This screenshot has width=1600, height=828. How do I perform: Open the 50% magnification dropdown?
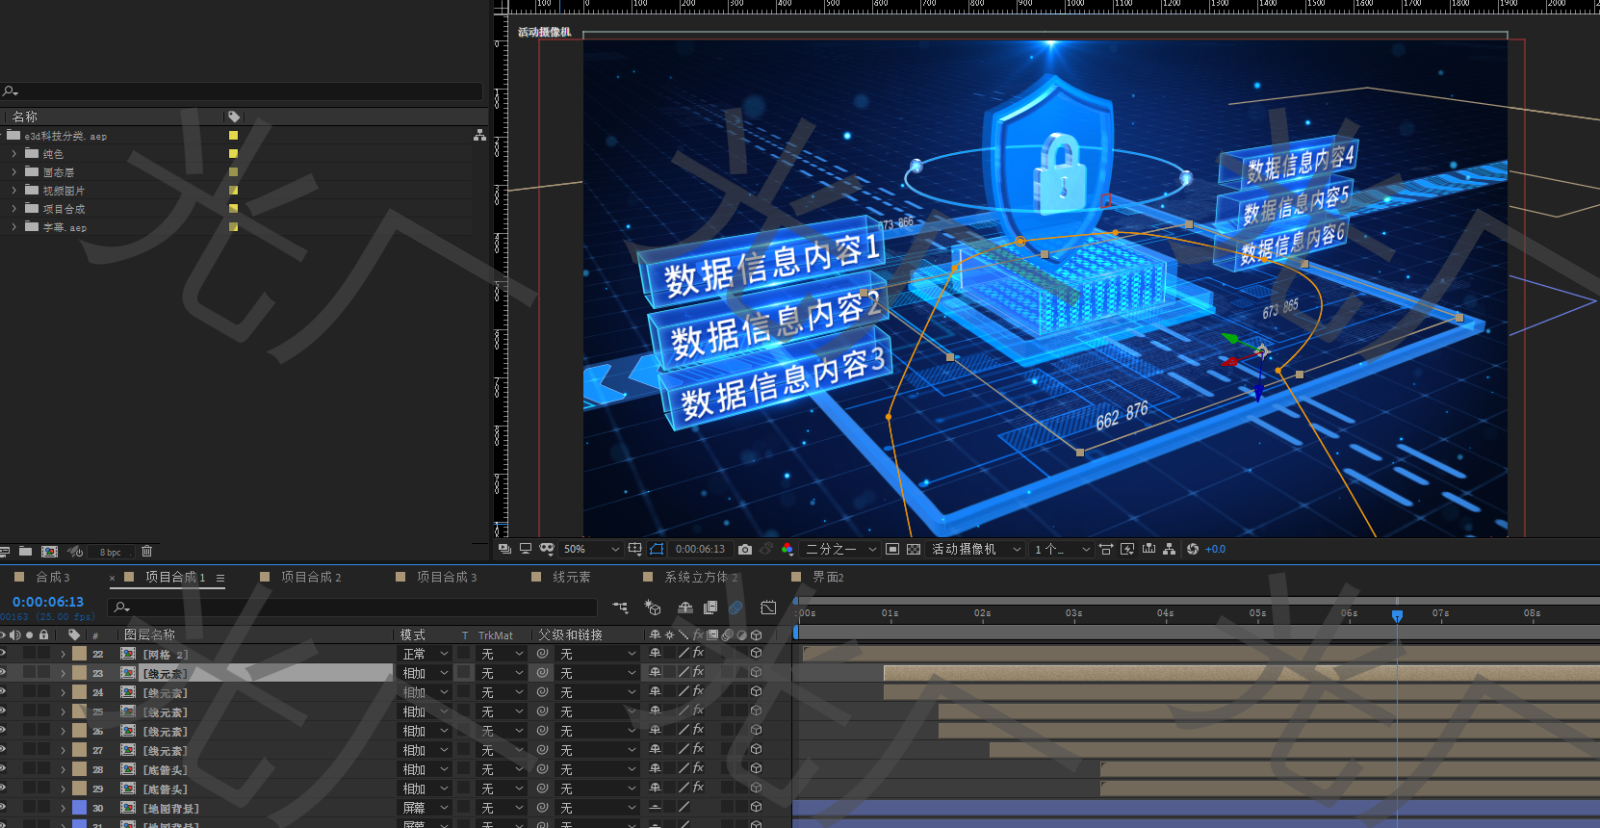click(591, 549)
